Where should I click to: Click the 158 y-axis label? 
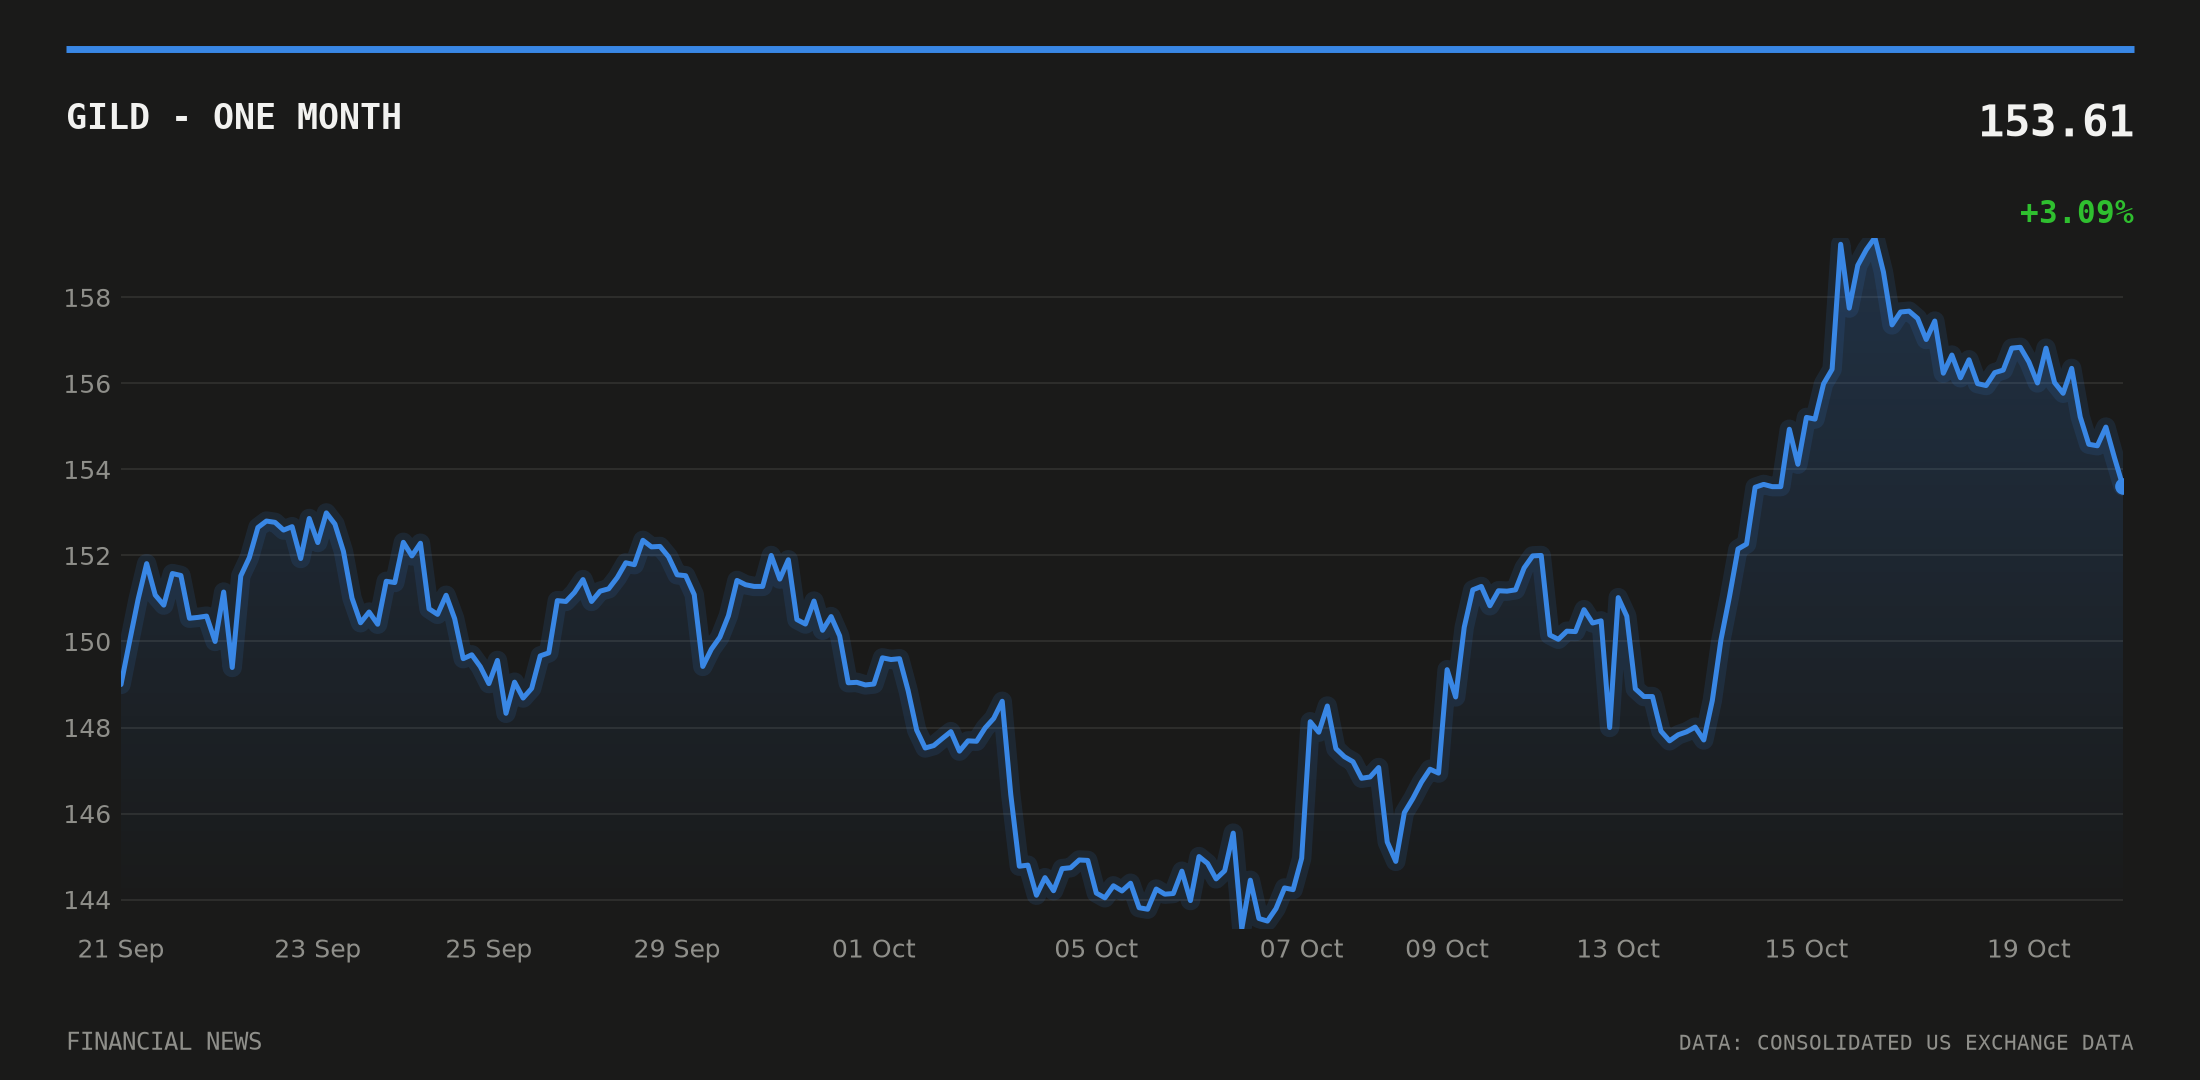pos(87,298)
